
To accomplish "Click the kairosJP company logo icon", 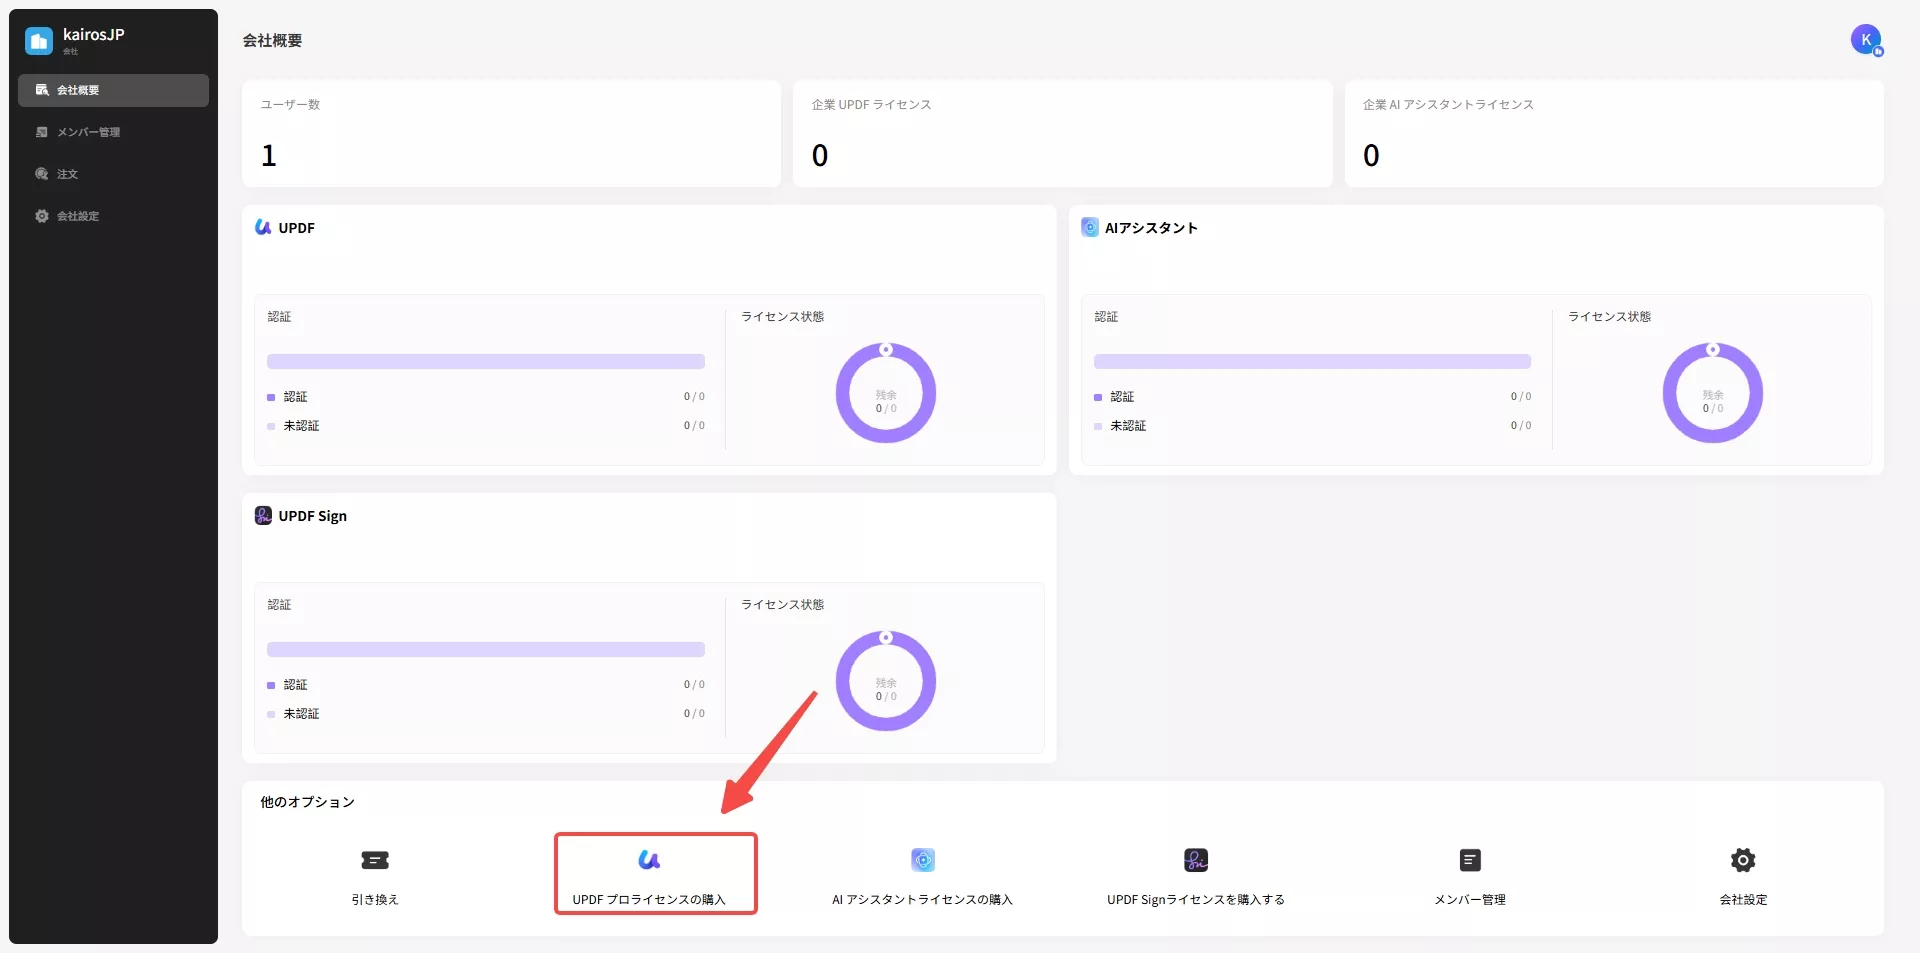I will [39, 41].
